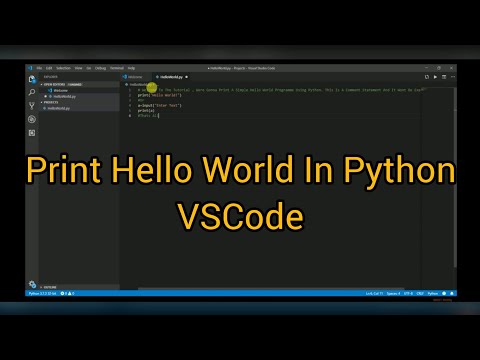Screen dimensions: 480x360
Task: Switch to the Welcome tab
Action: point(136,77)
